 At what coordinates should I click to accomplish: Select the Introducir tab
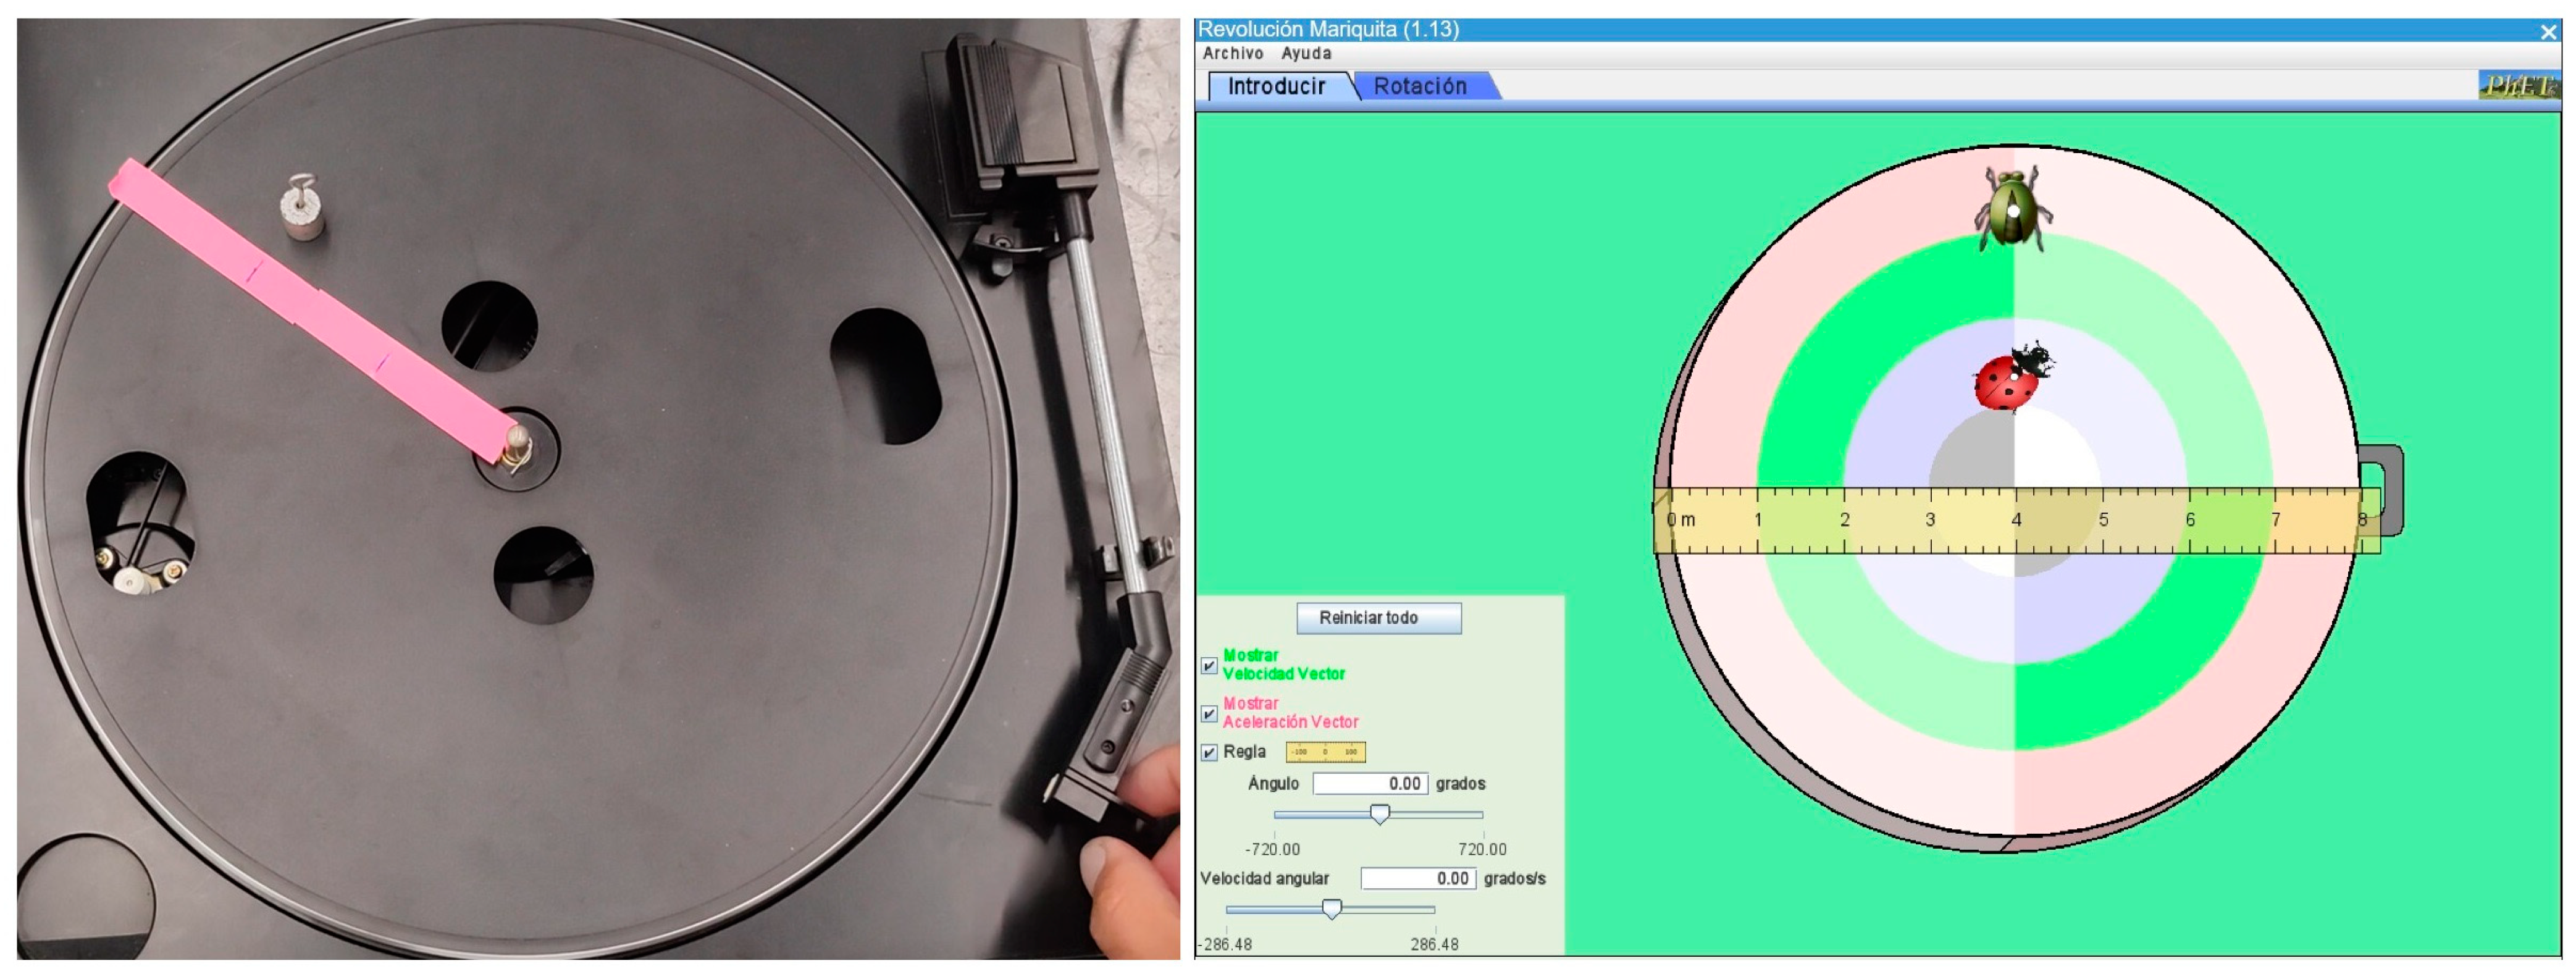[x=1276, y=86]
